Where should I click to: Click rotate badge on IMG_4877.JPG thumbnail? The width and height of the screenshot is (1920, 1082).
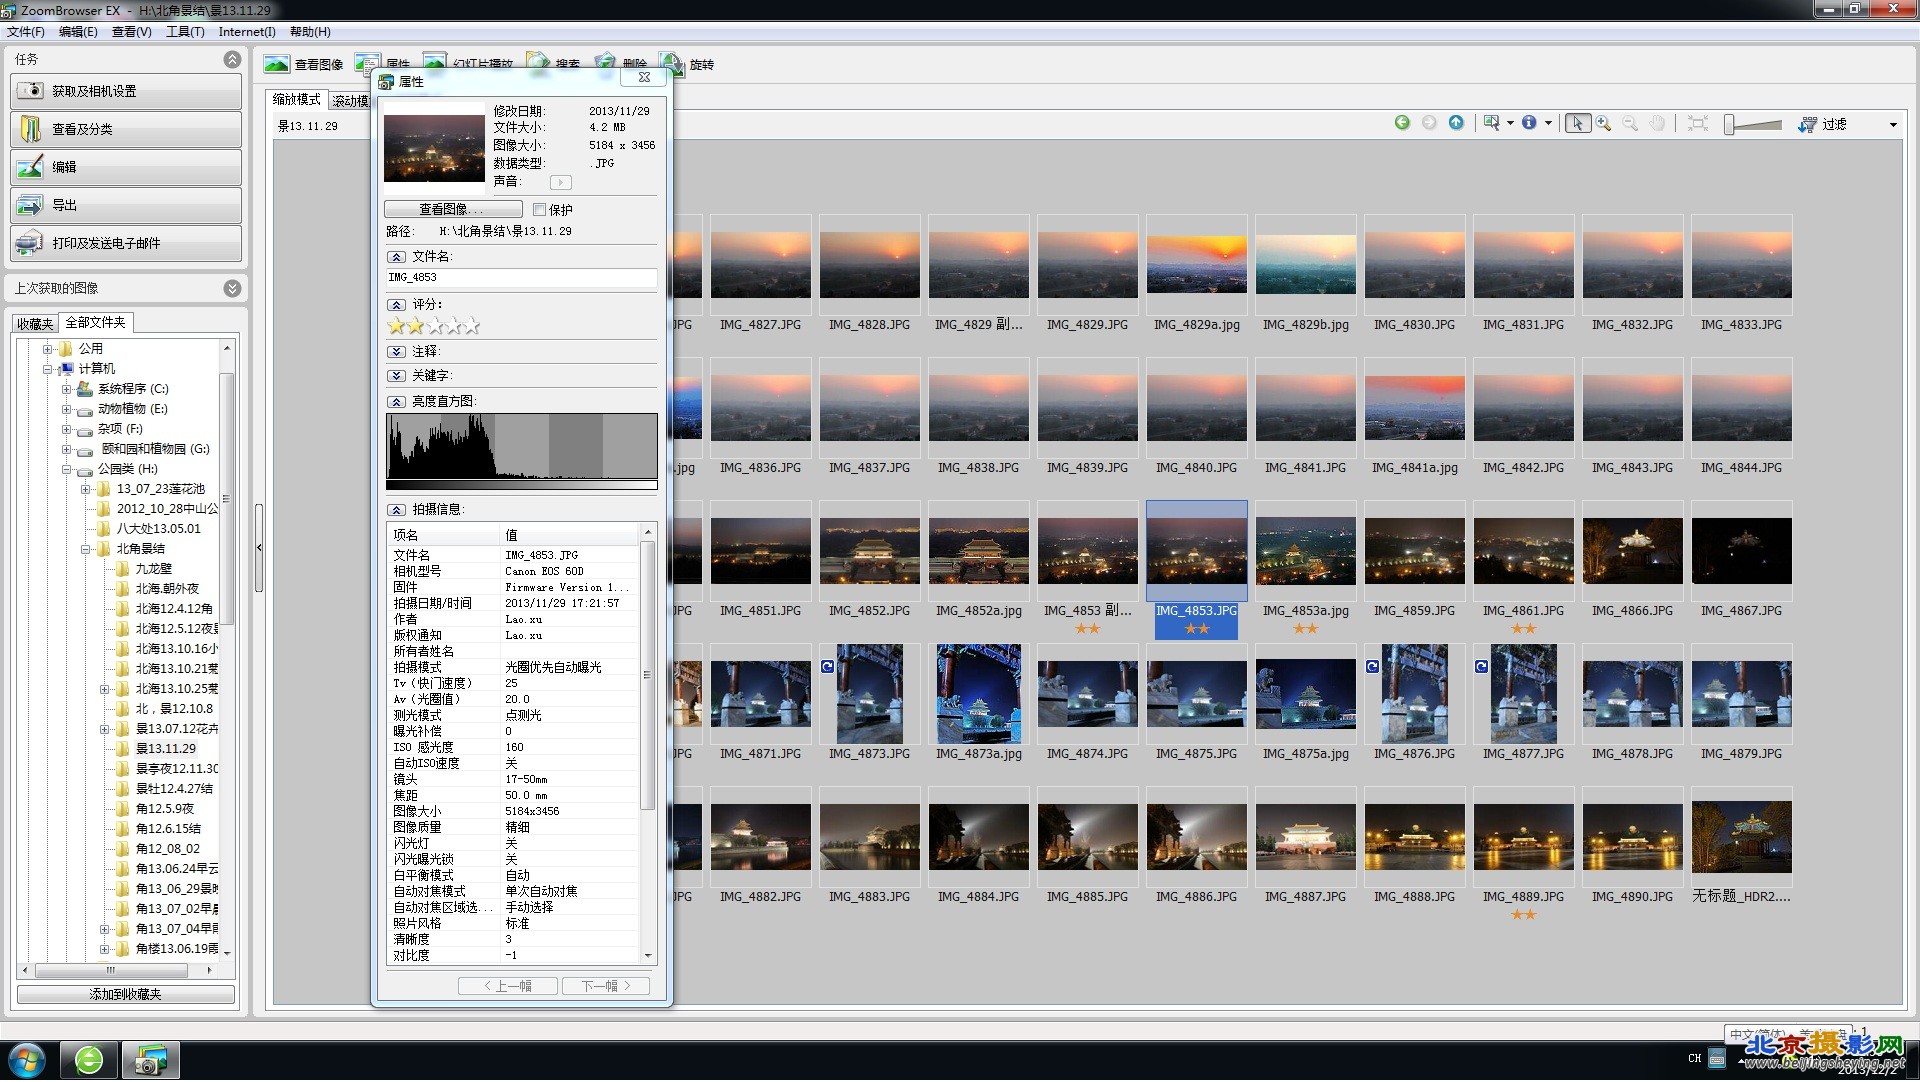pyautogui.click(x=1482, y=667)
